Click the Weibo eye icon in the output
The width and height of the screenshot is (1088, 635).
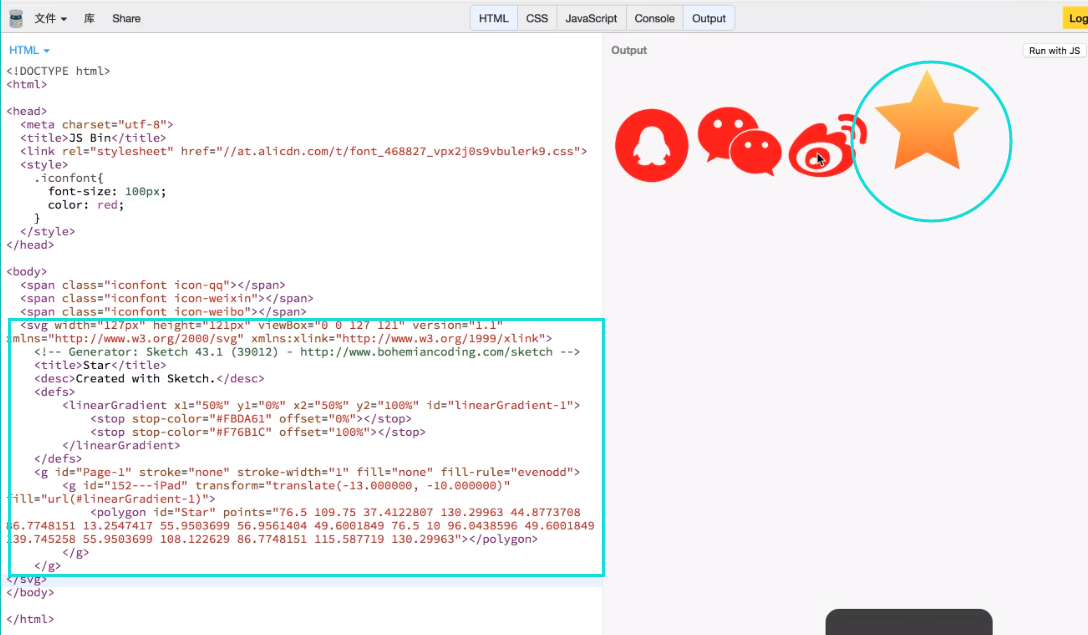click(x=820, y=150)
